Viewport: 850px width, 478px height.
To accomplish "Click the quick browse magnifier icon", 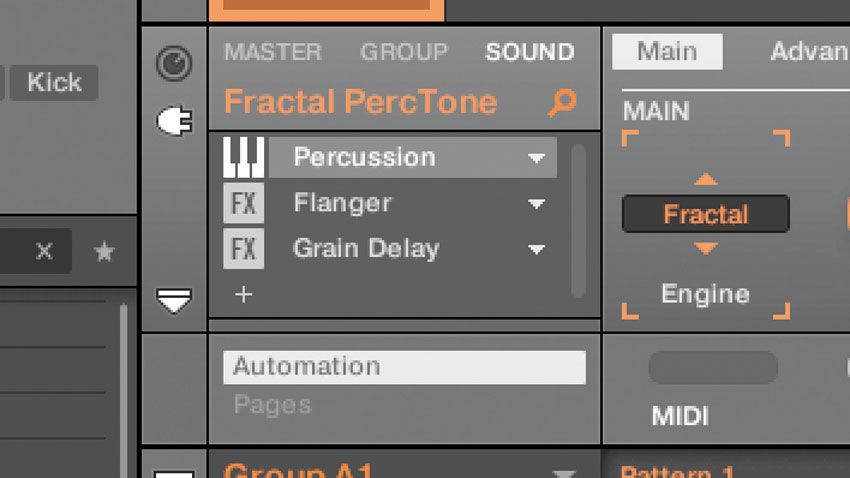I will (562, 102).
